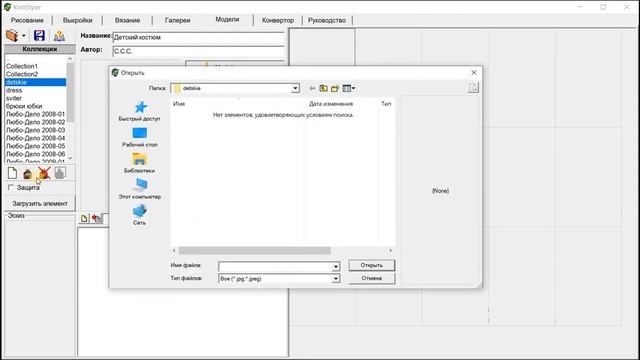Close the Открыть dialog
The width and height of the screenshot is (640, 360).
474,72
